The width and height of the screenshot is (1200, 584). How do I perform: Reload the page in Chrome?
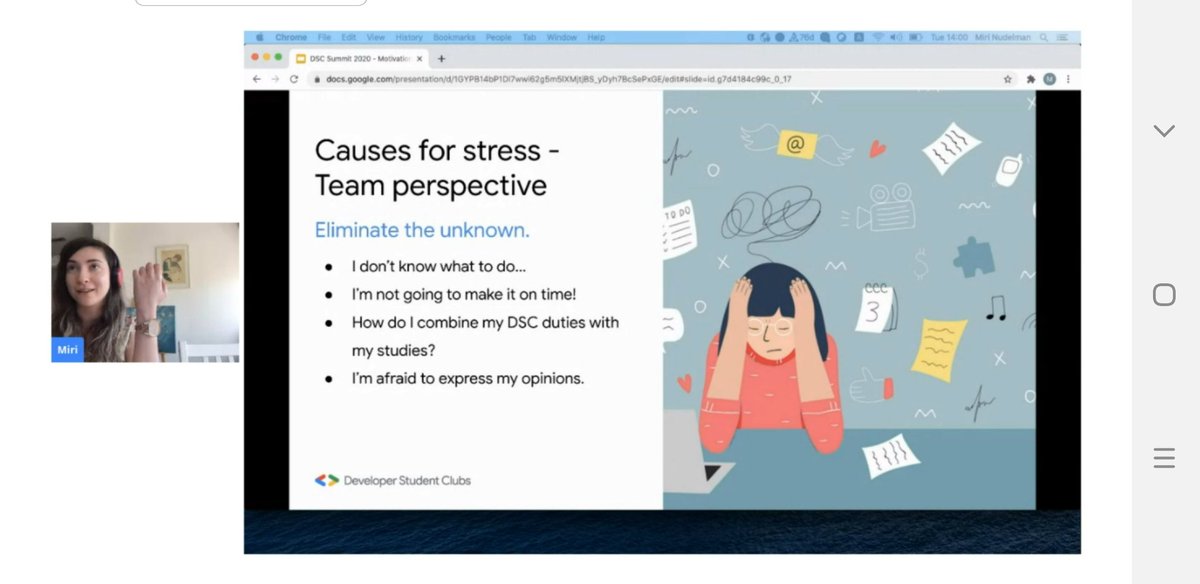click(x=294, y=79)
